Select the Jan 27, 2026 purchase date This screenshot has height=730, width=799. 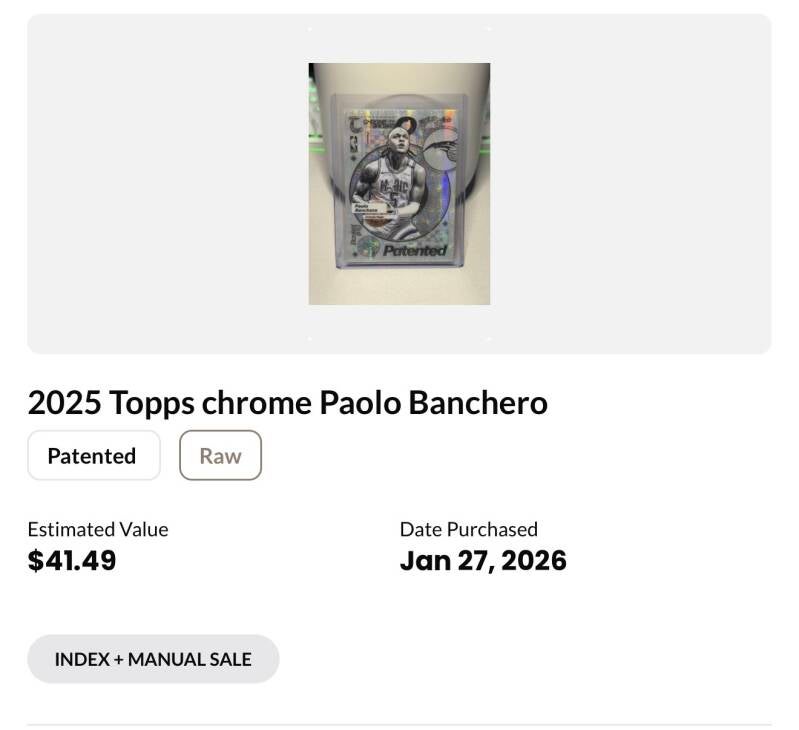click(x=483, y=560)
